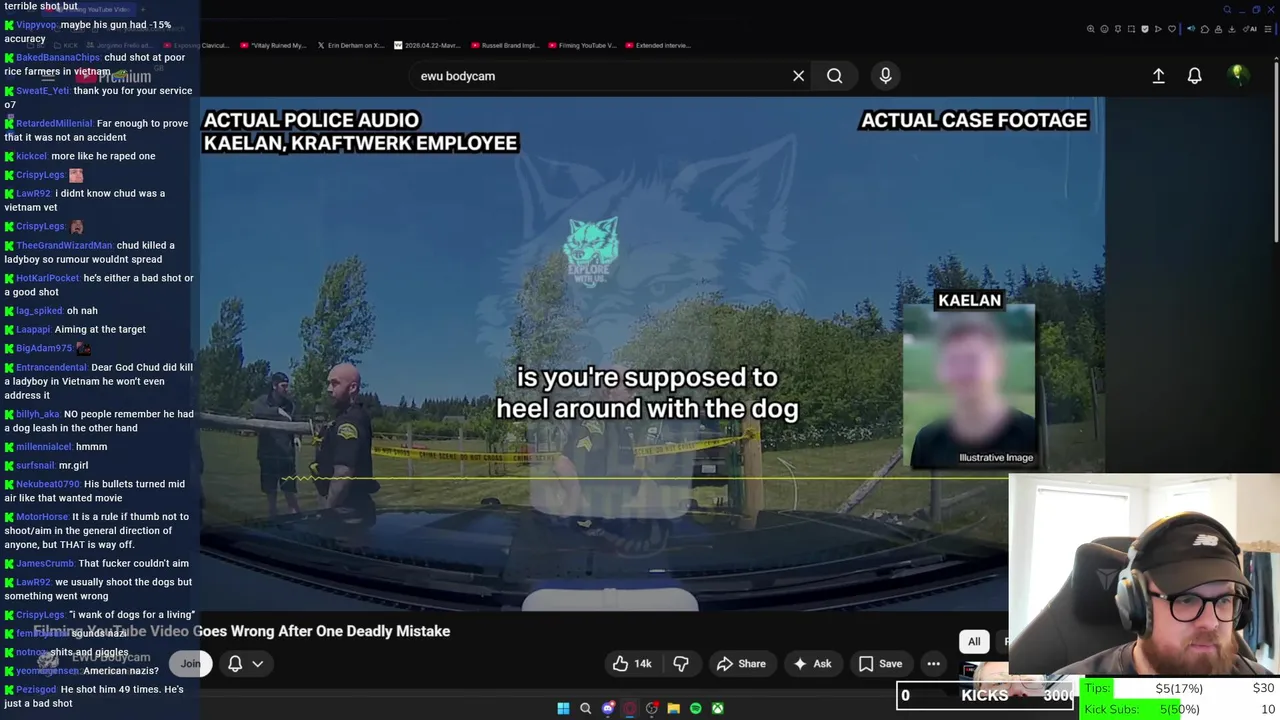Open Opera GX from the taskbar
This screenshot has height=720, width=1280.
tap(630, 708)
